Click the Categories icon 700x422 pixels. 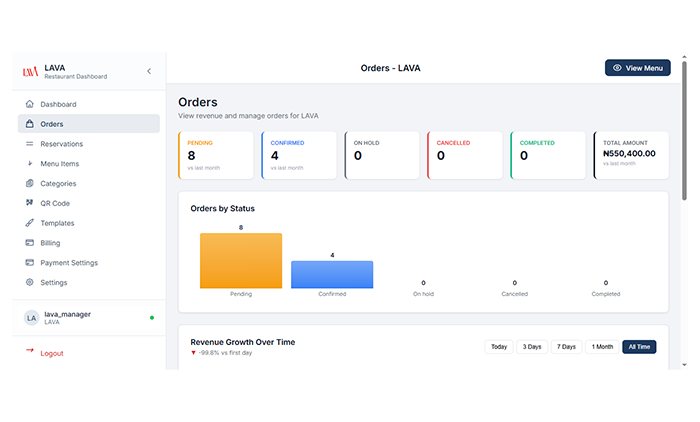pos(29,183)
